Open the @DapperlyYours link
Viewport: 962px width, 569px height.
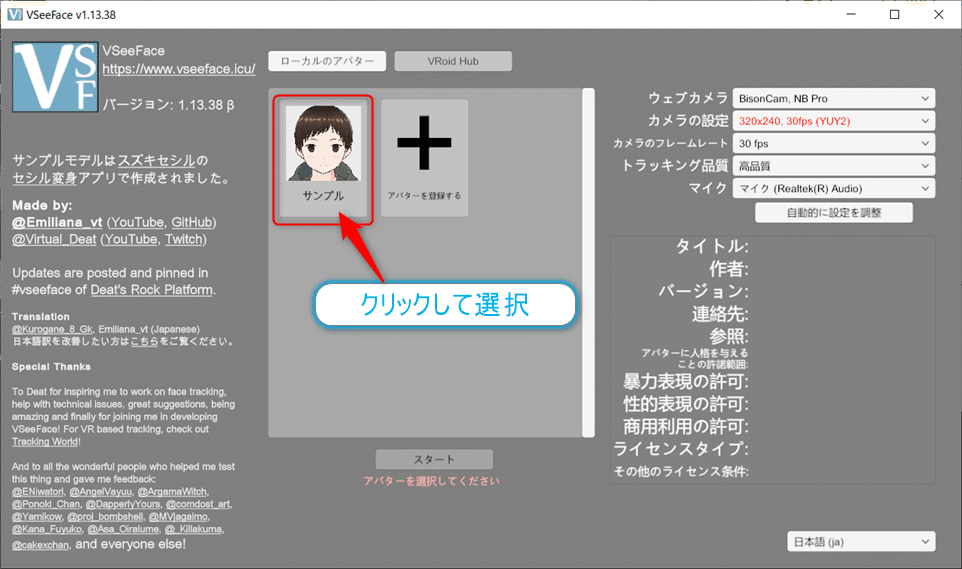(123, 504)
